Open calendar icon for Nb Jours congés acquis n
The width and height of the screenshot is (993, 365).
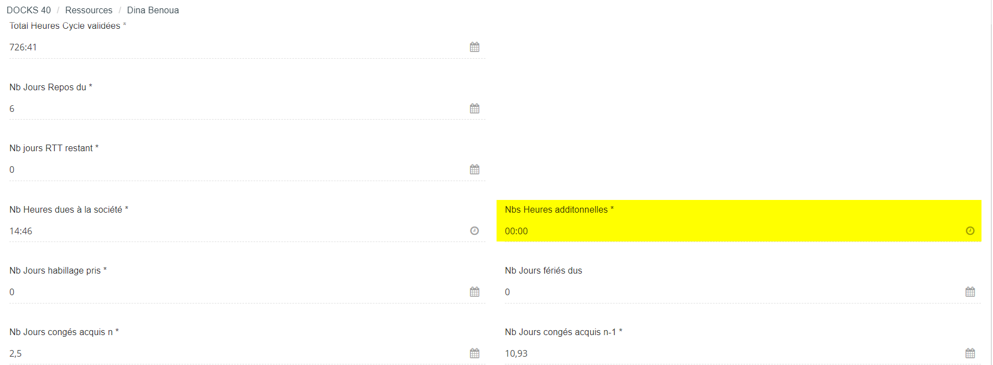coord(474,353)
